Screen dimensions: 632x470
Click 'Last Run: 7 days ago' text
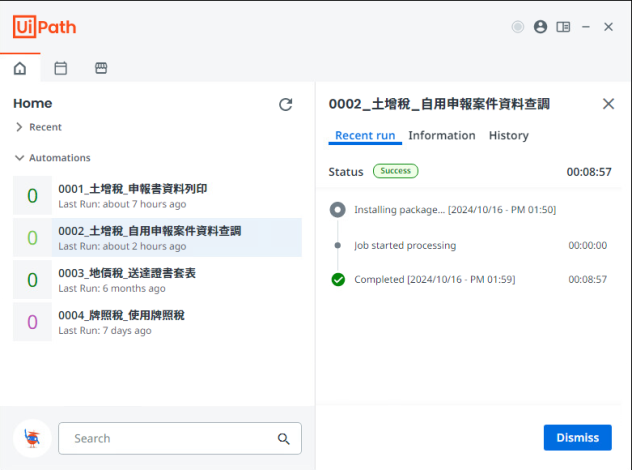(x=105, y=331)
